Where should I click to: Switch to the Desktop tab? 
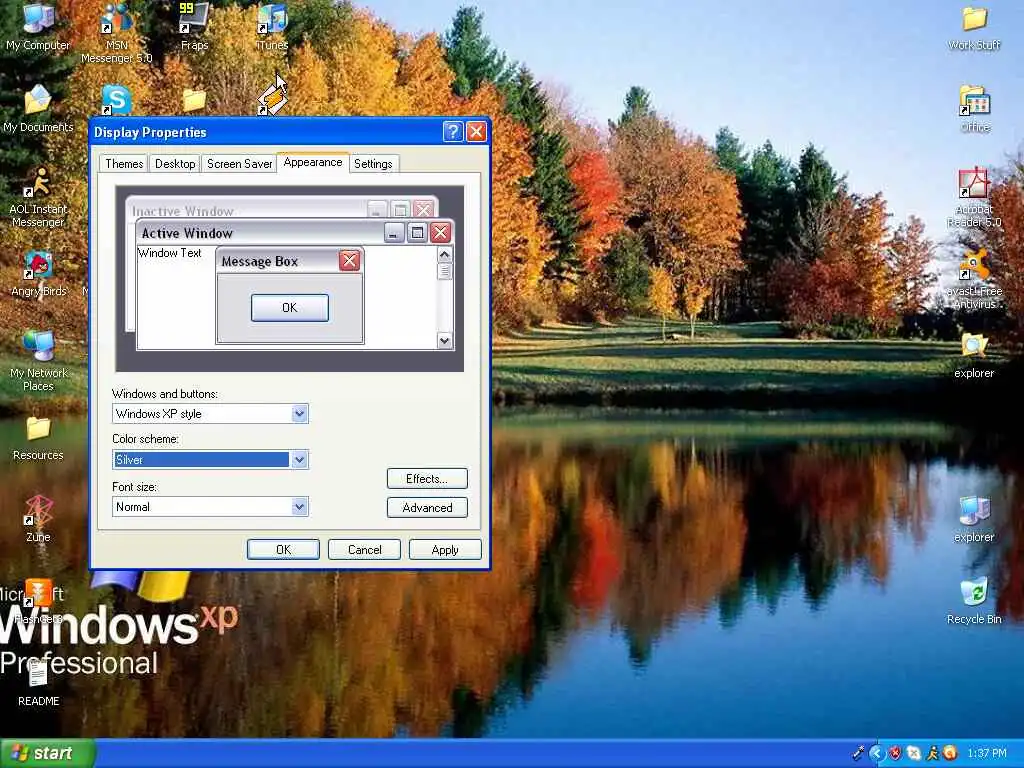175,164
